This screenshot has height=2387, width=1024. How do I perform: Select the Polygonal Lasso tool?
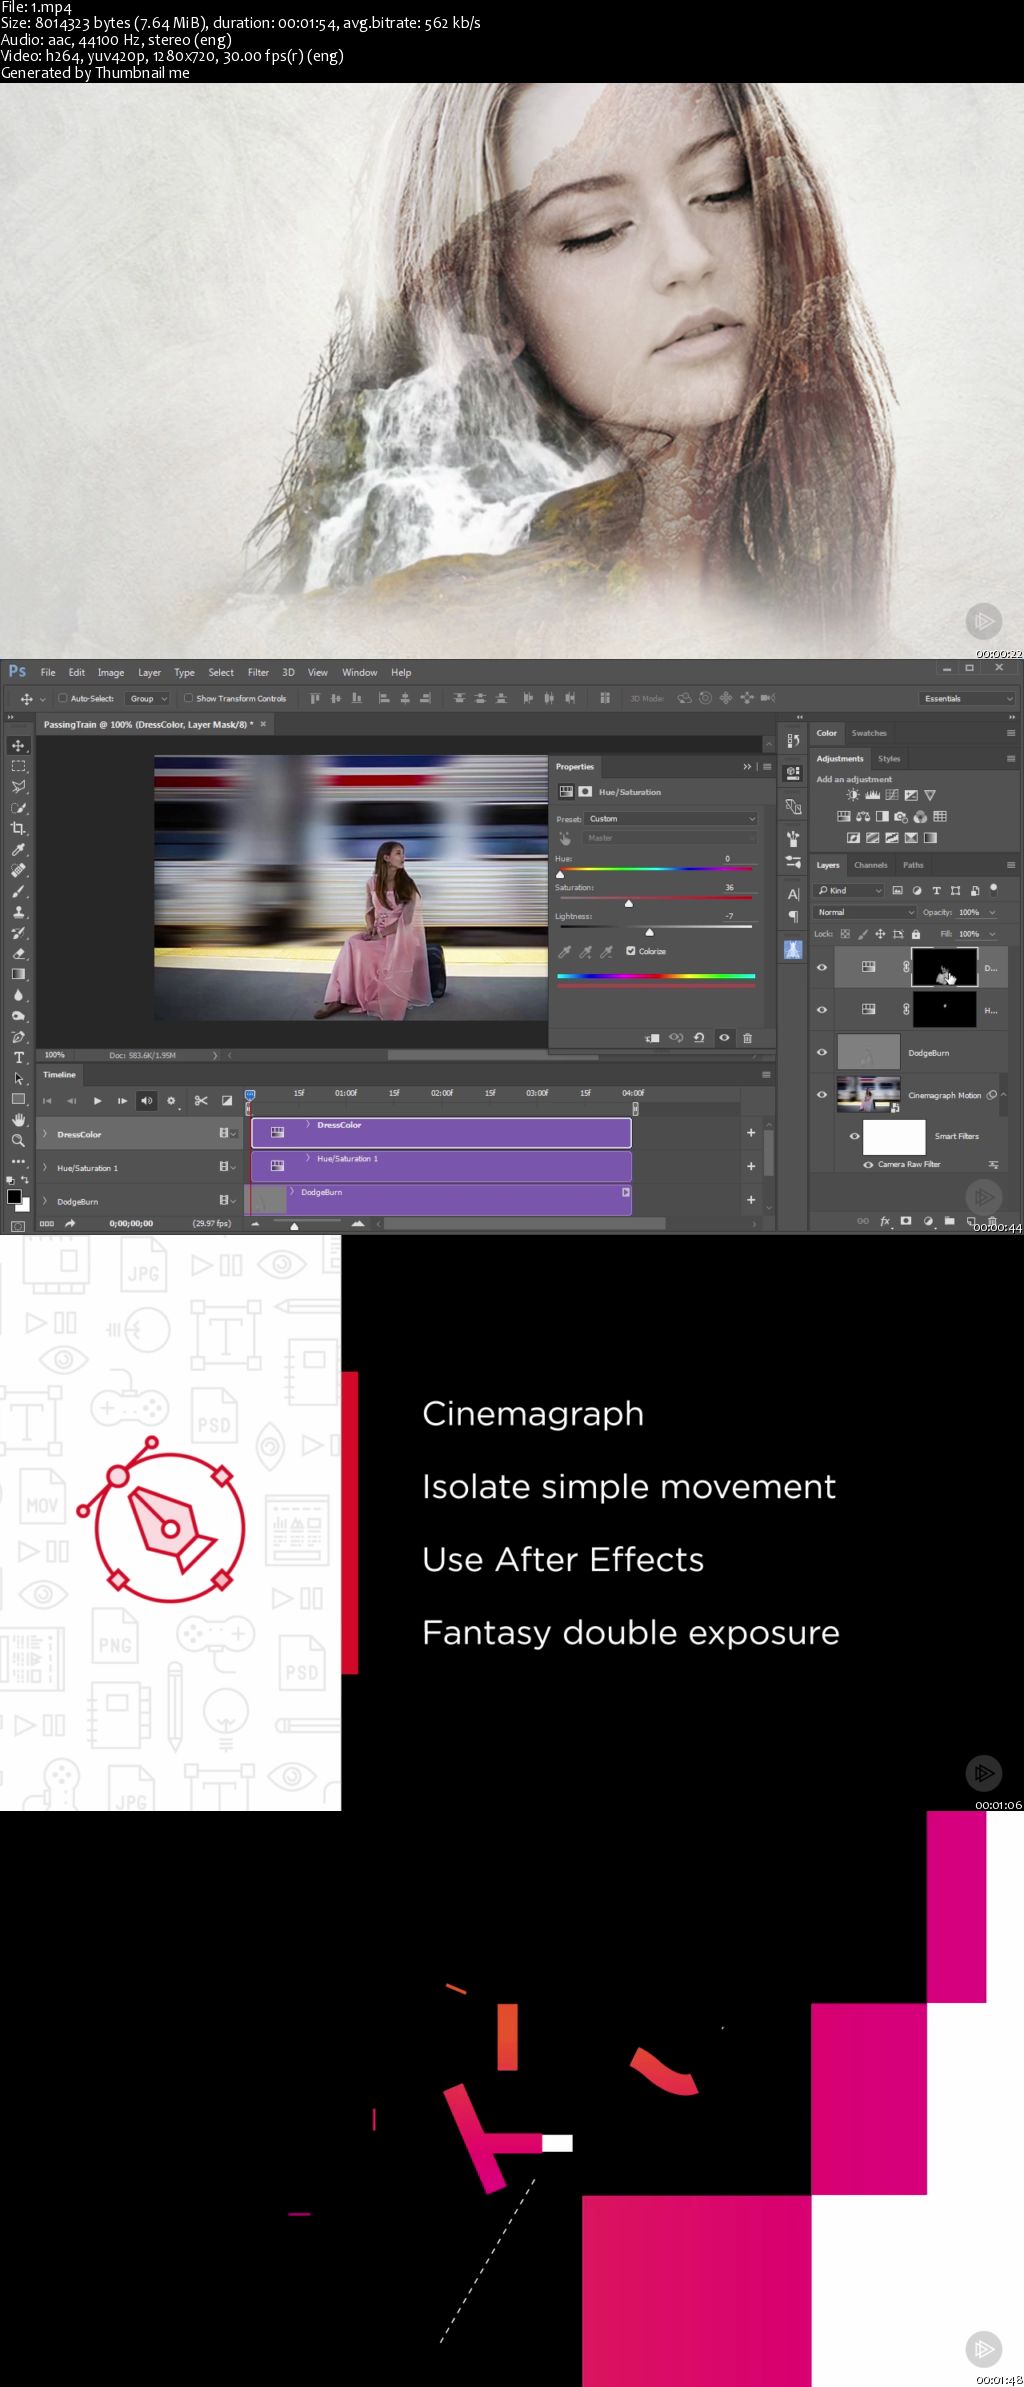coord(18,787)
